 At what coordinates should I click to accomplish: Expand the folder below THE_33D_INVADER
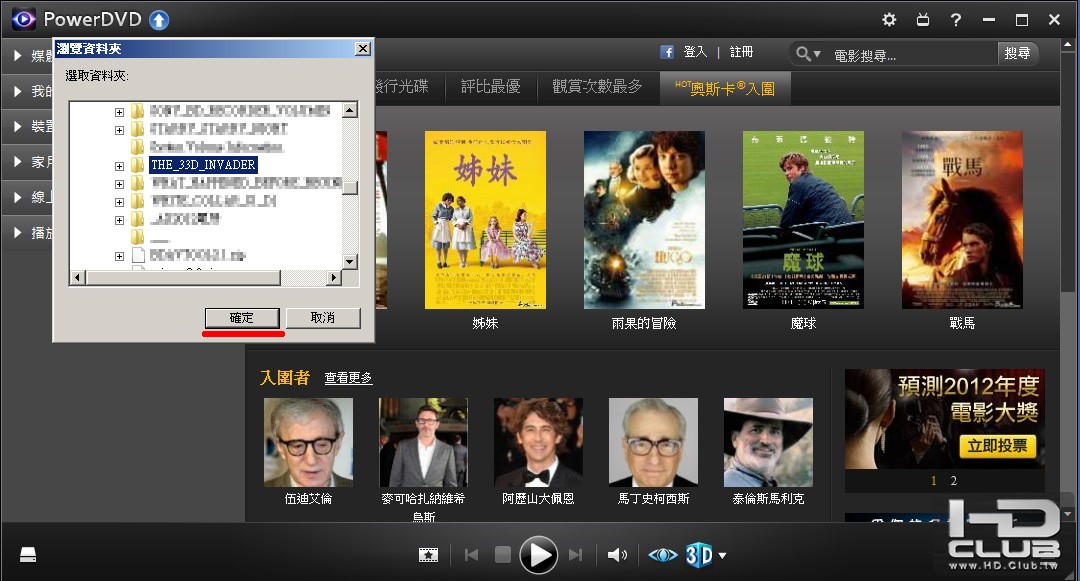click(119, 184)
